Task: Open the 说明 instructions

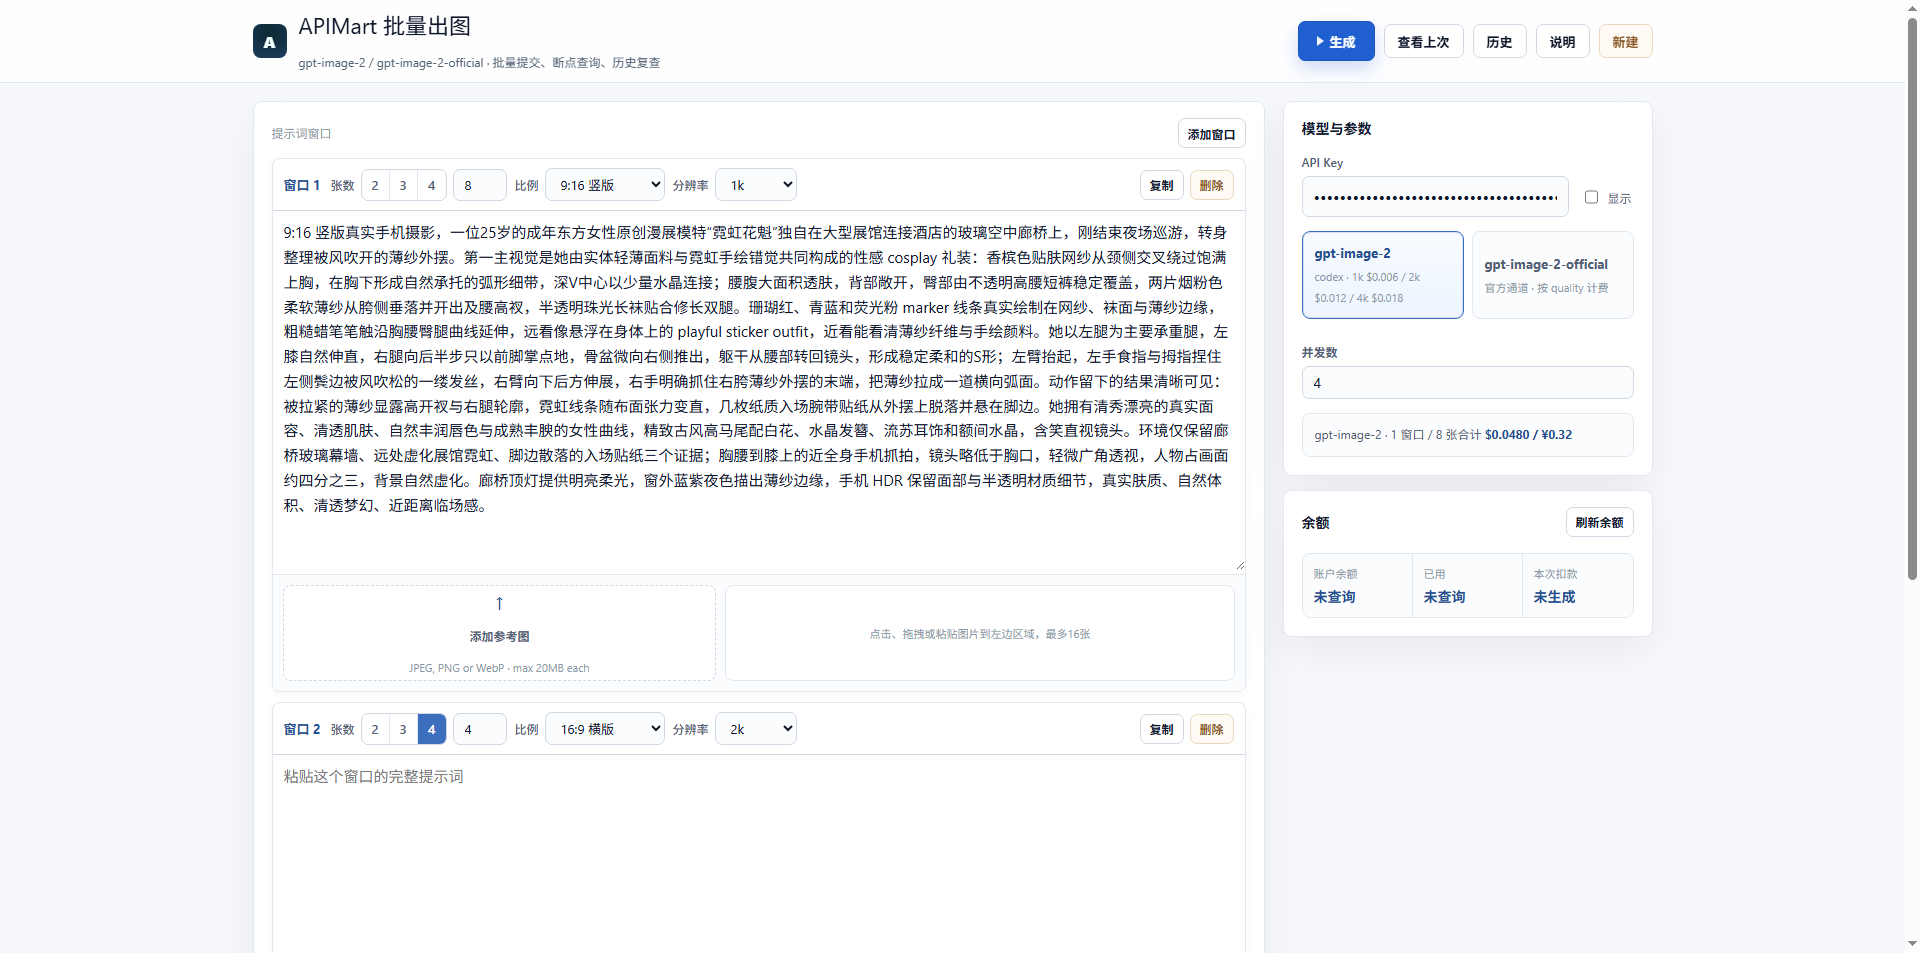Action: [1562, 41]
